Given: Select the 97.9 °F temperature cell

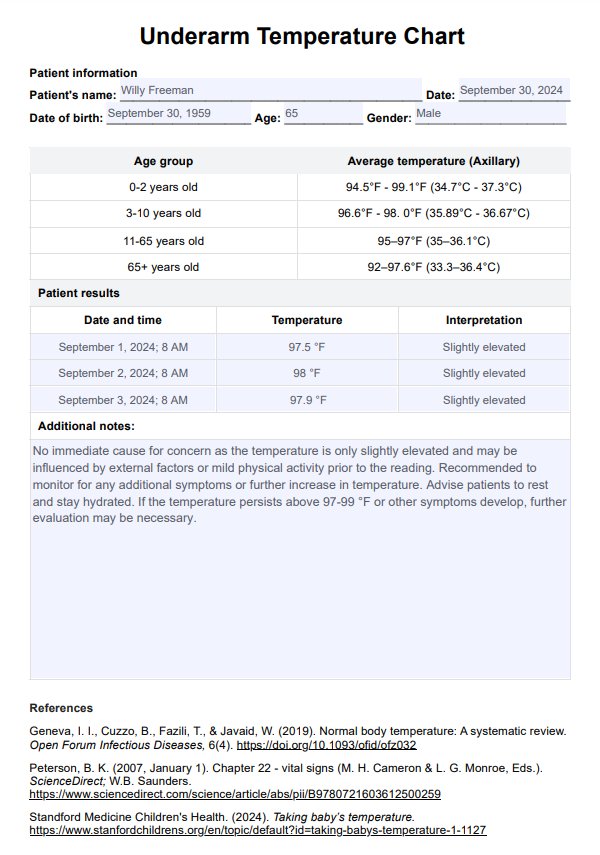Looking at the screenshot, I should coord(307,400).
